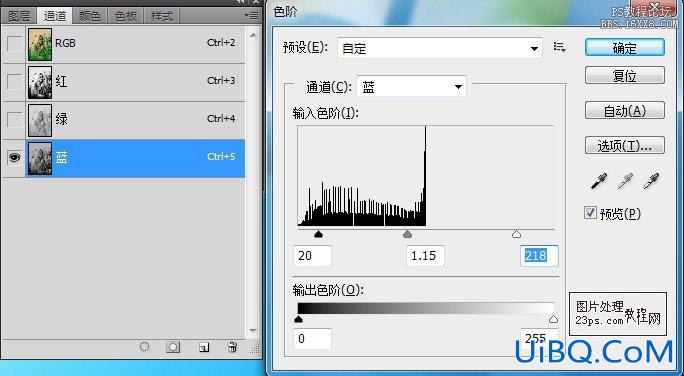Click the 确定 OK button
This screenshot has height=376, width=684.
click(x=625, y=48)
